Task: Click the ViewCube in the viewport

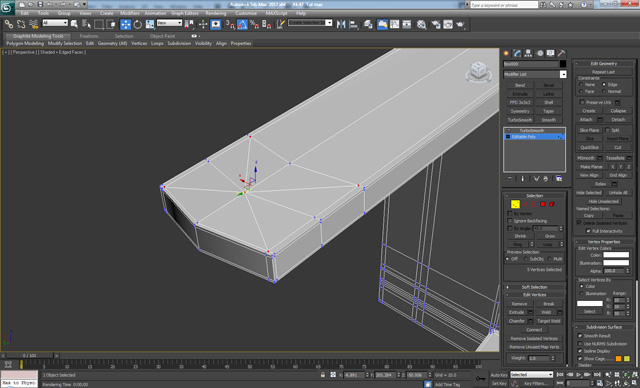Action: point(478,72)
